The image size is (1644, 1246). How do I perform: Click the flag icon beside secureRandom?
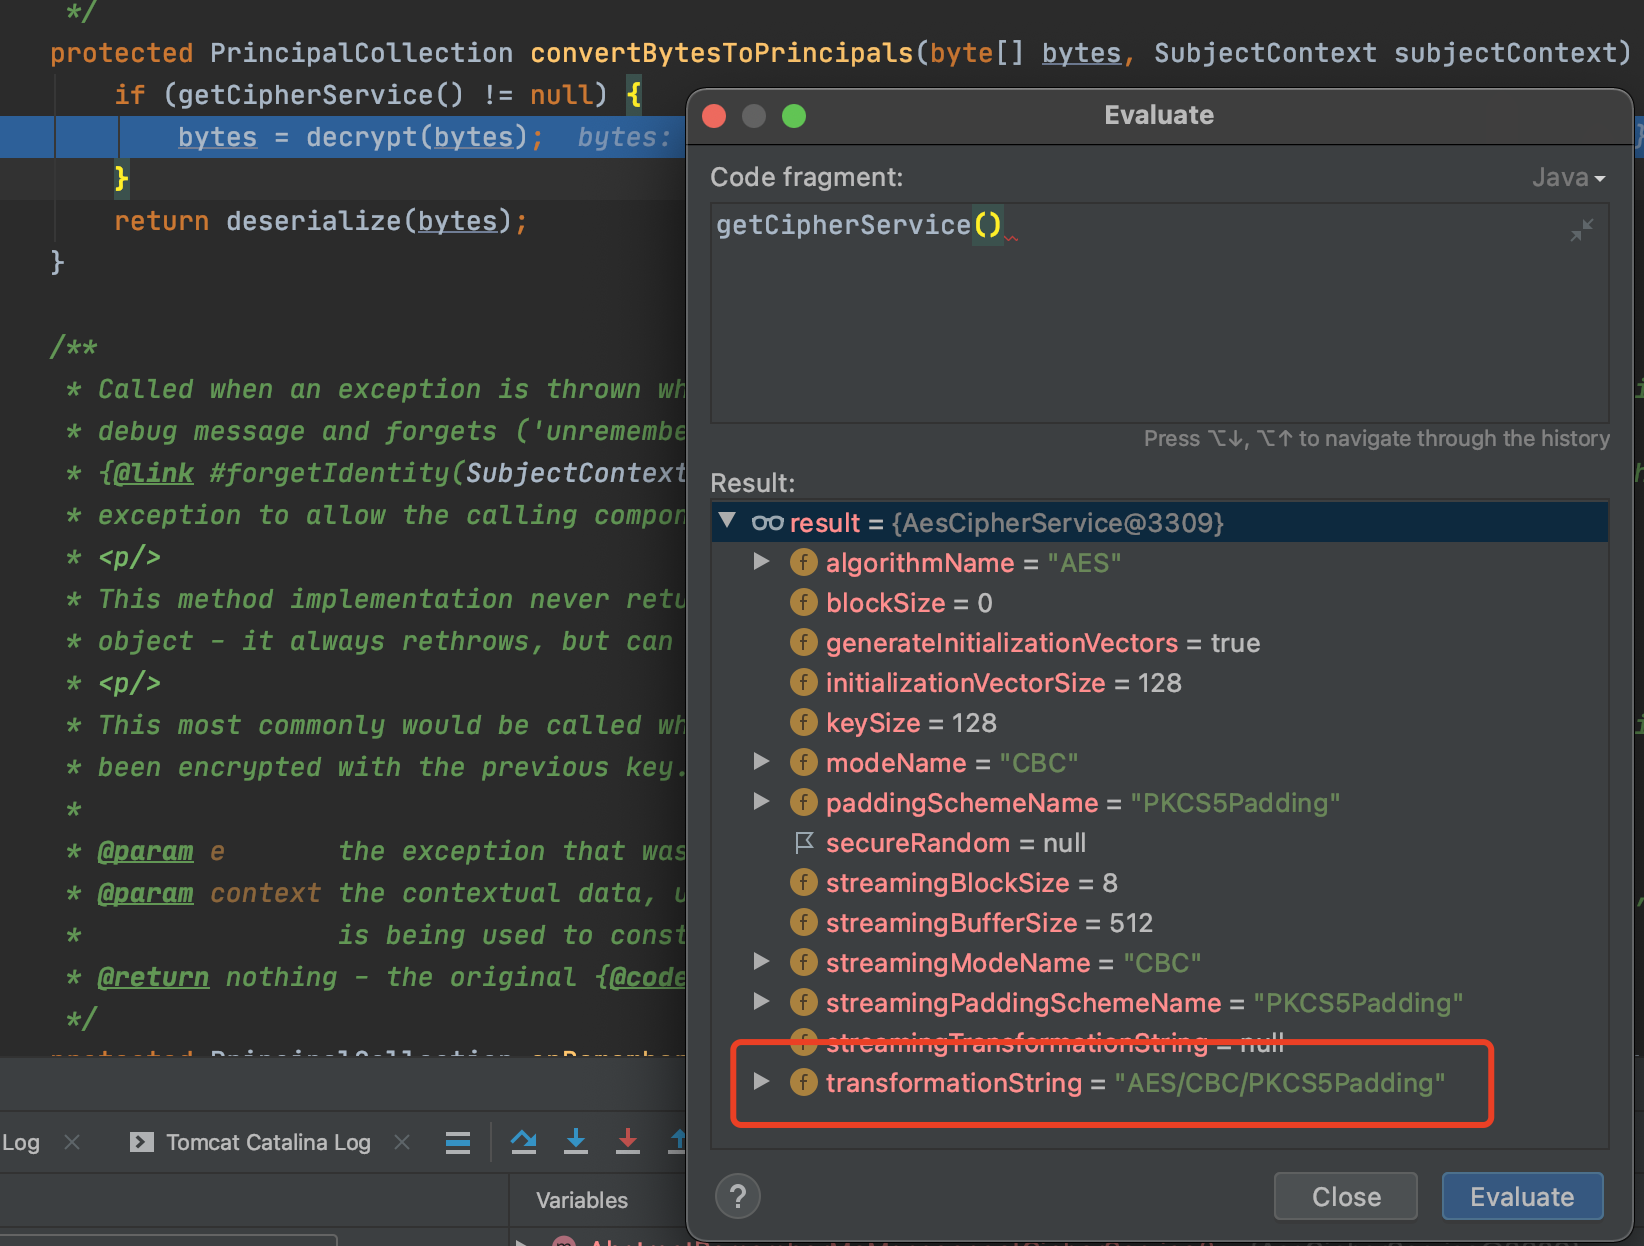(803, 843)
